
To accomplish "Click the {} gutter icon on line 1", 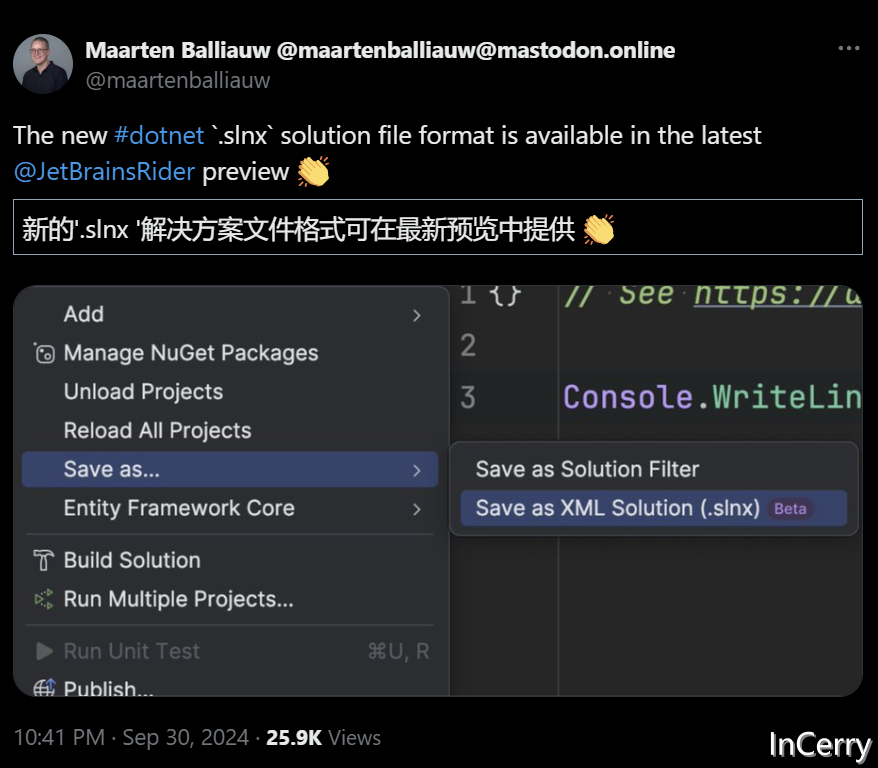I will (x=505, y=295).
